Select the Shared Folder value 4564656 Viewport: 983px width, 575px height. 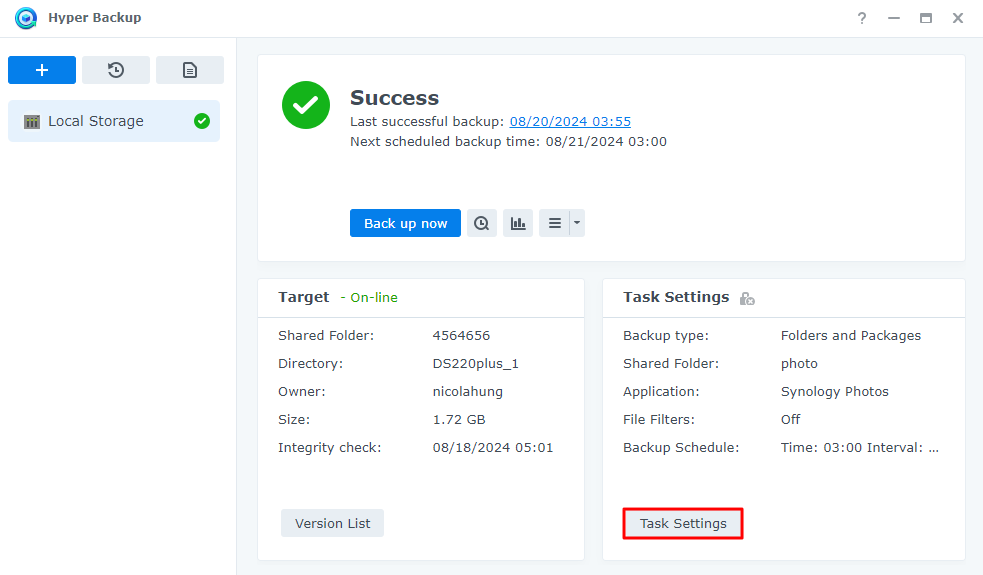(x=461, y=335)
